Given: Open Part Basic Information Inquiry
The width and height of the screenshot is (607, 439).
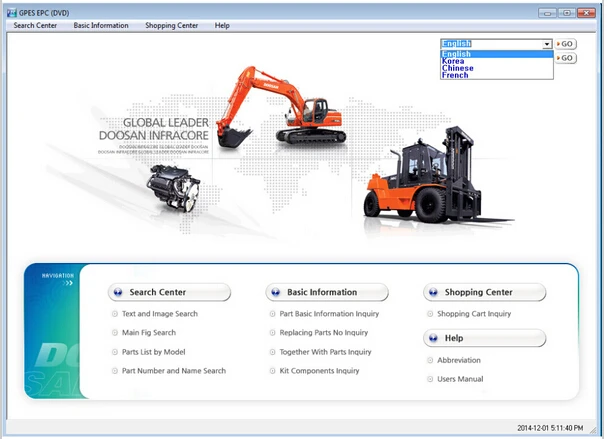Looking at the screenshot, I should click(329, 314).
